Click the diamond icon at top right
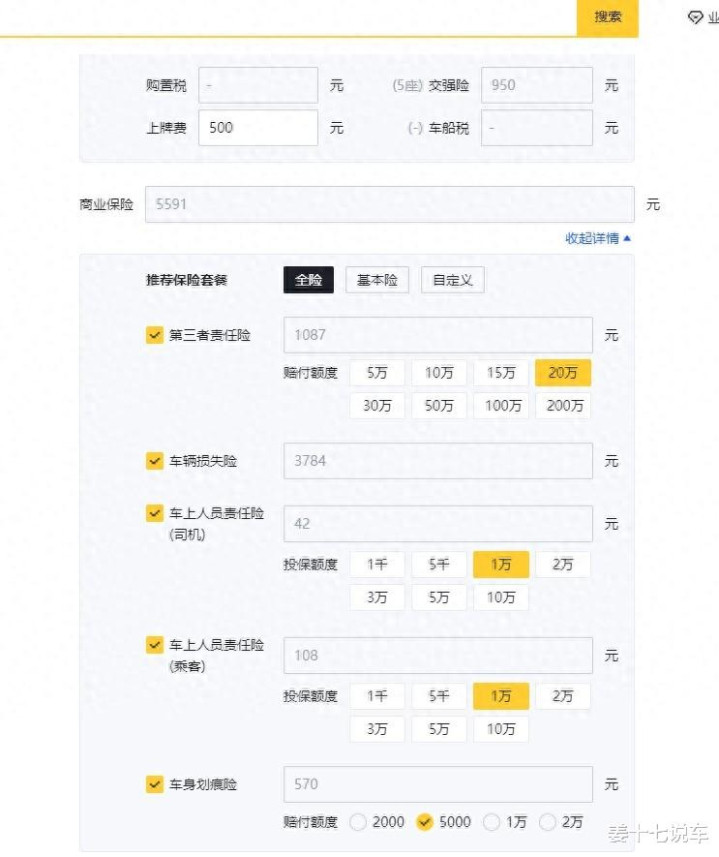 pyautogui.click(x=695, y=17)
